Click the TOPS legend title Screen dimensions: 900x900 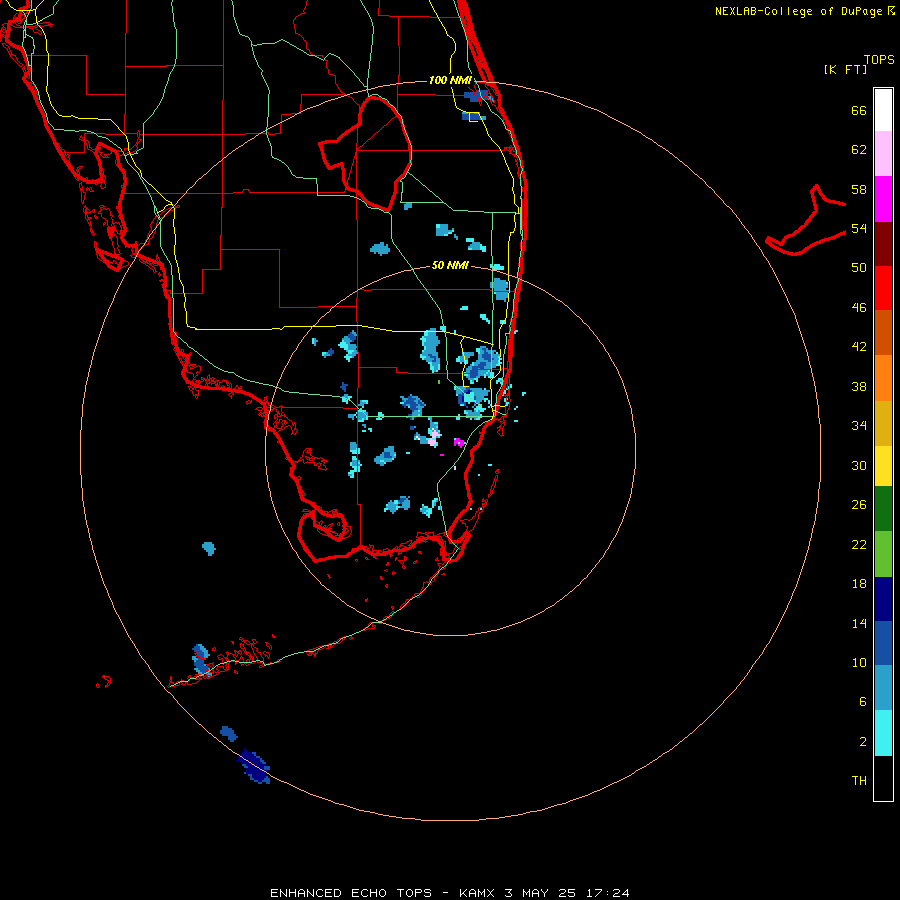pos(879,60)
